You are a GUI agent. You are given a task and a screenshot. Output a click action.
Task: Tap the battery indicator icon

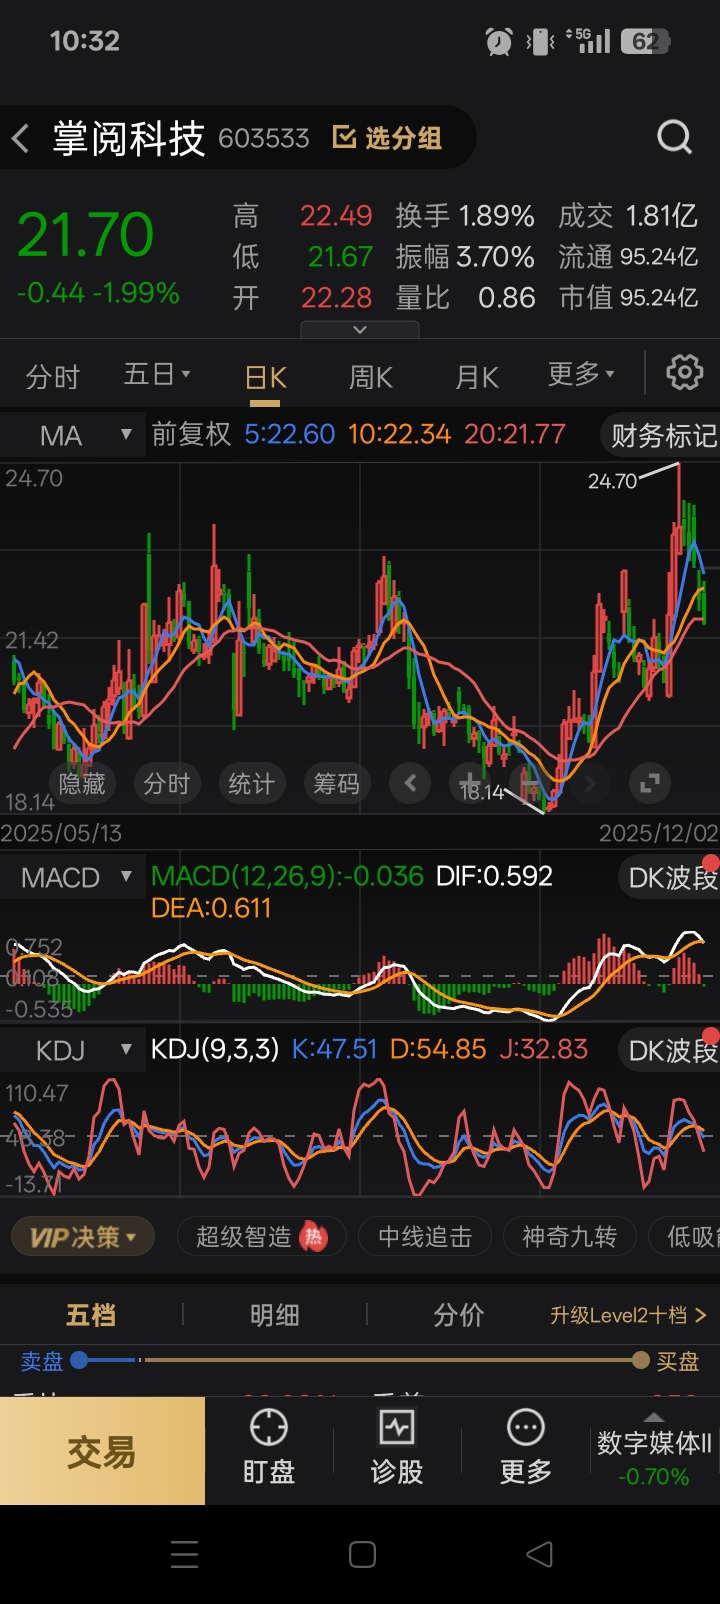pos(645,41)
